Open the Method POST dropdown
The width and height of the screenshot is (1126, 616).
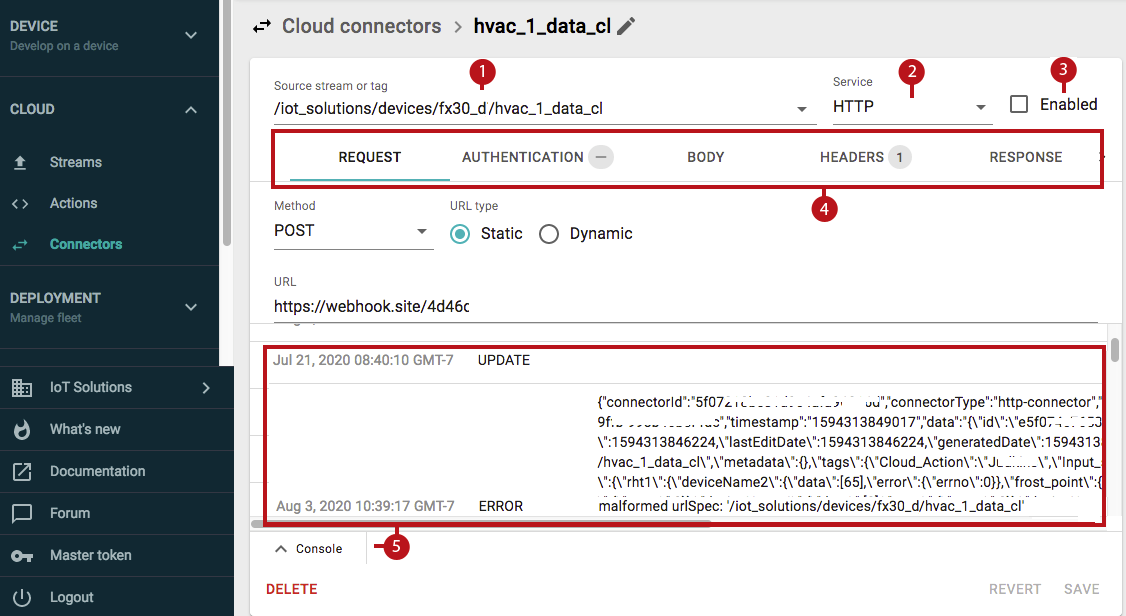[422, 231]
